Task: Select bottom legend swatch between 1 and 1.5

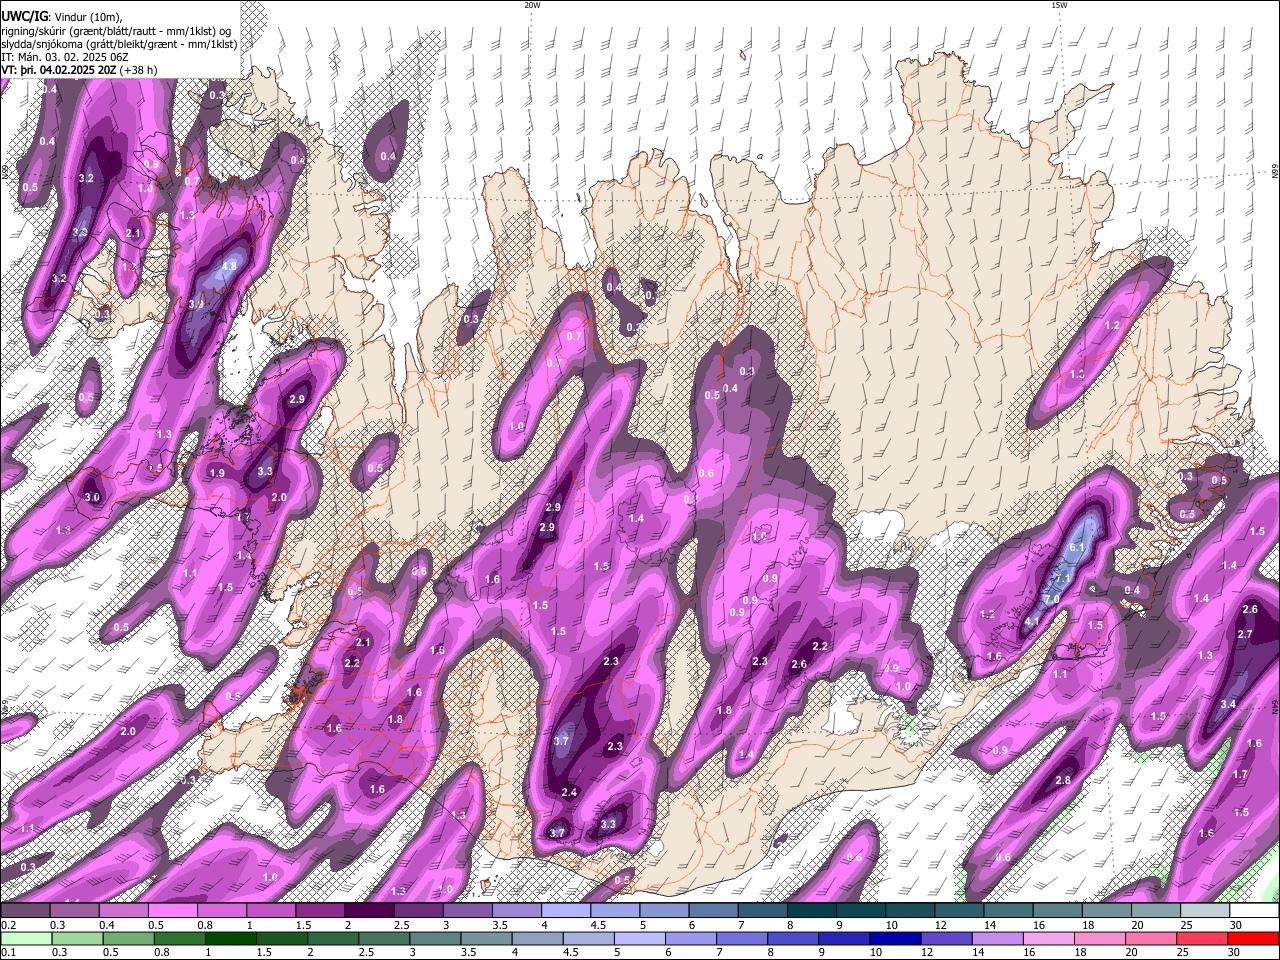Action: tap(231, 938)
